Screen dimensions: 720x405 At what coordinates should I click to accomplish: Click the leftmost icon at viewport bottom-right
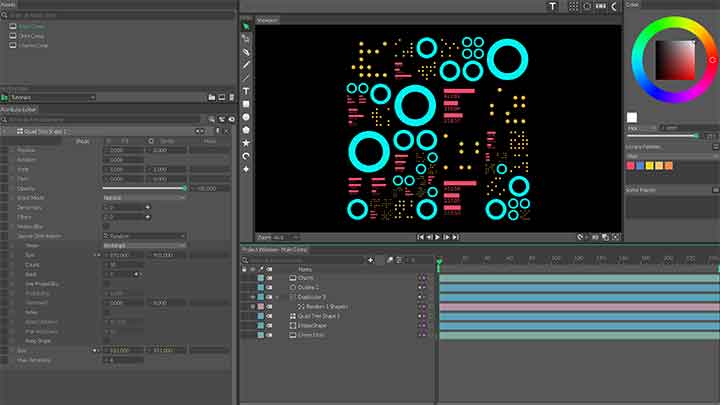580,237
